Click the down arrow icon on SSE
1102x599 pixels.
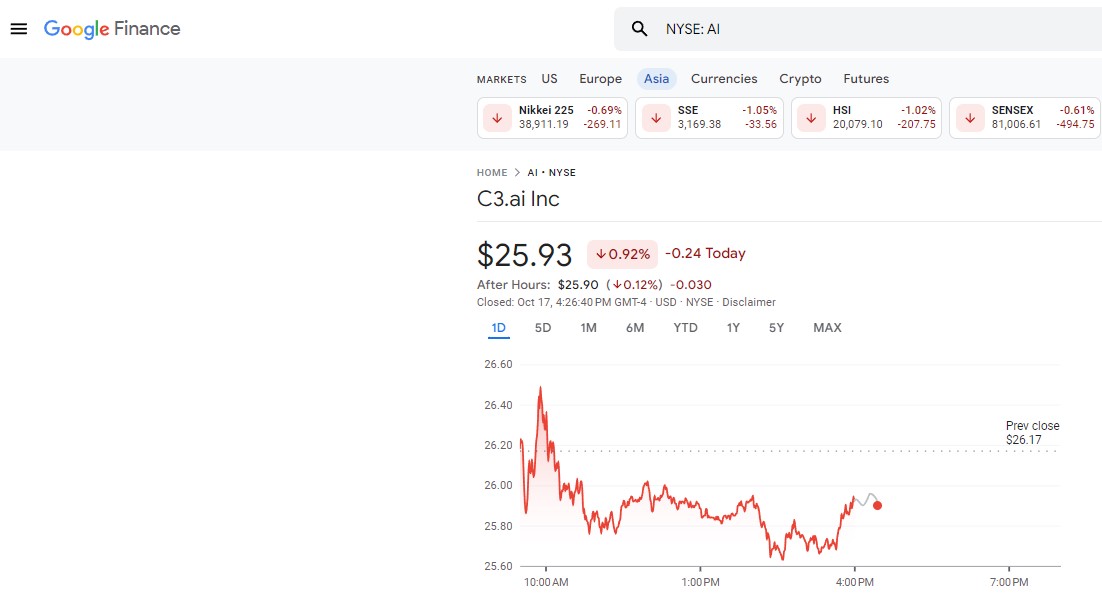[656, 117]
